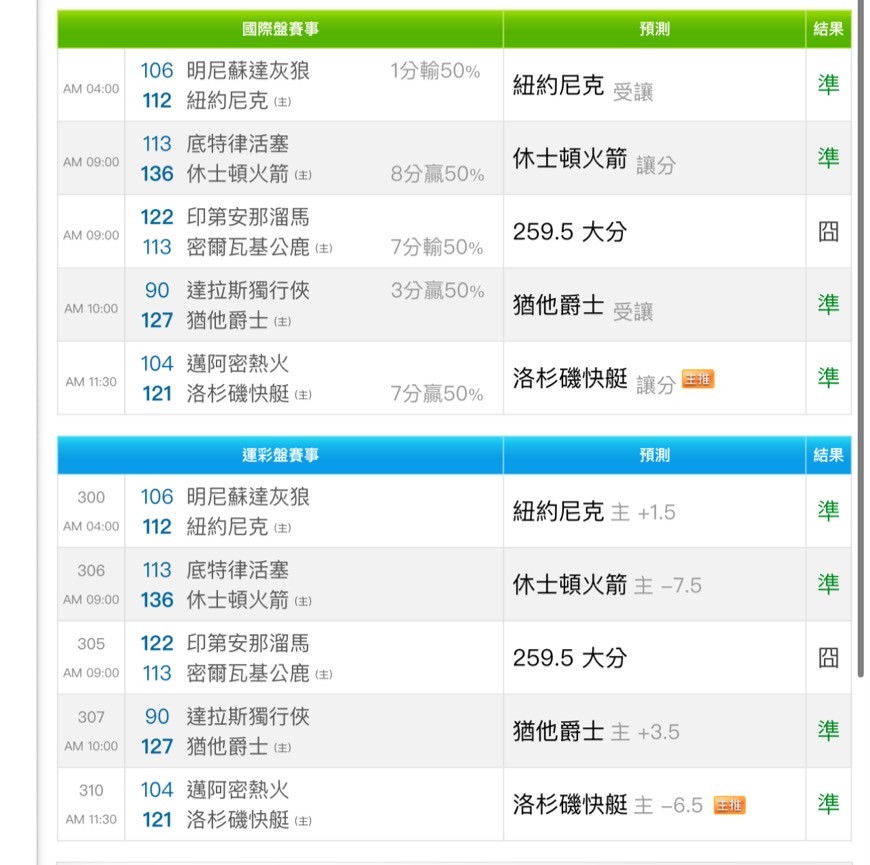Click 達拉斯獨行俠 in the 運彩盤 table
Viewport: 870px width, 865px height.
click(x=248, y=716)
